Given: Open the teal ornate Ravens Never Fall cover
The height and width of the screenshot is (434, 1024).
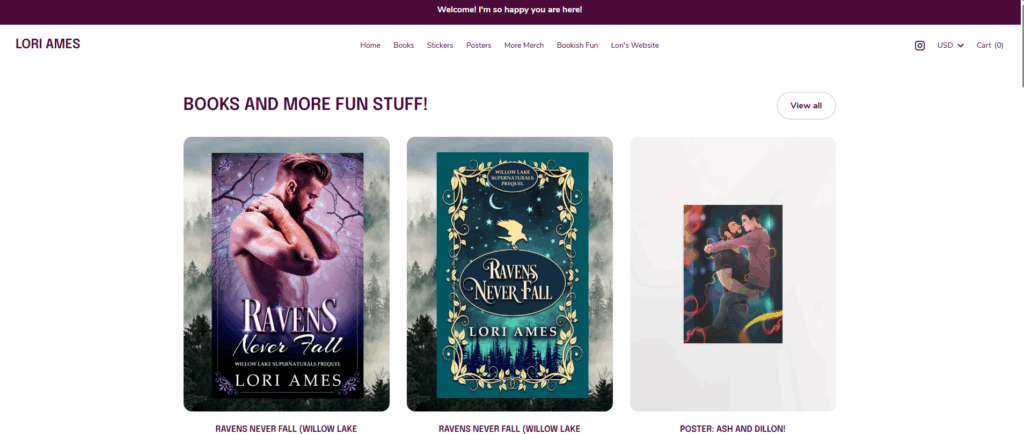Looking at the screenshot, I should (x=509, y=274).
